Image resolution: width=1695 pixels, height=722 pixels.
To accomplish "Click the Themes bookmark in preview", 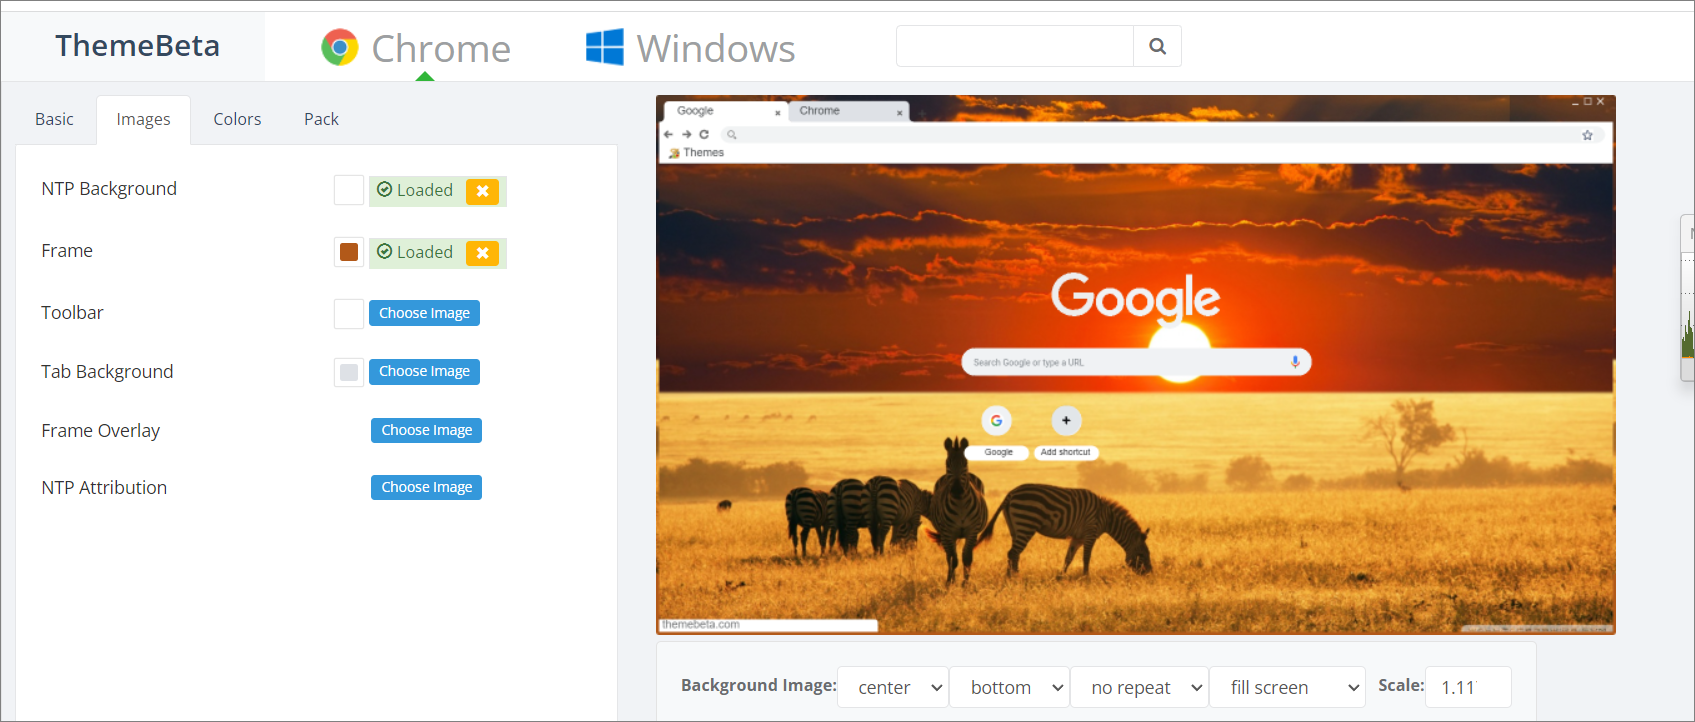I will 697,153.
